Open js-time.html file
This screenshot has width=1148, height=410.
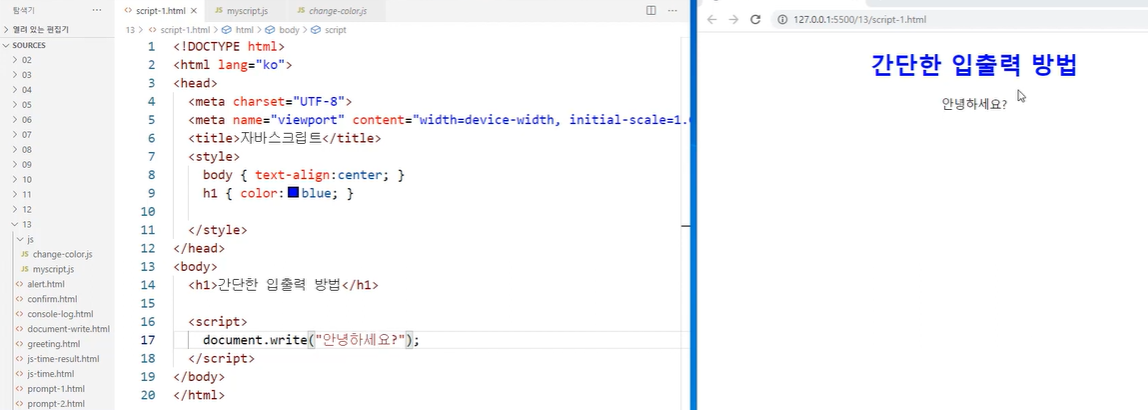click(x=57, y=373)
